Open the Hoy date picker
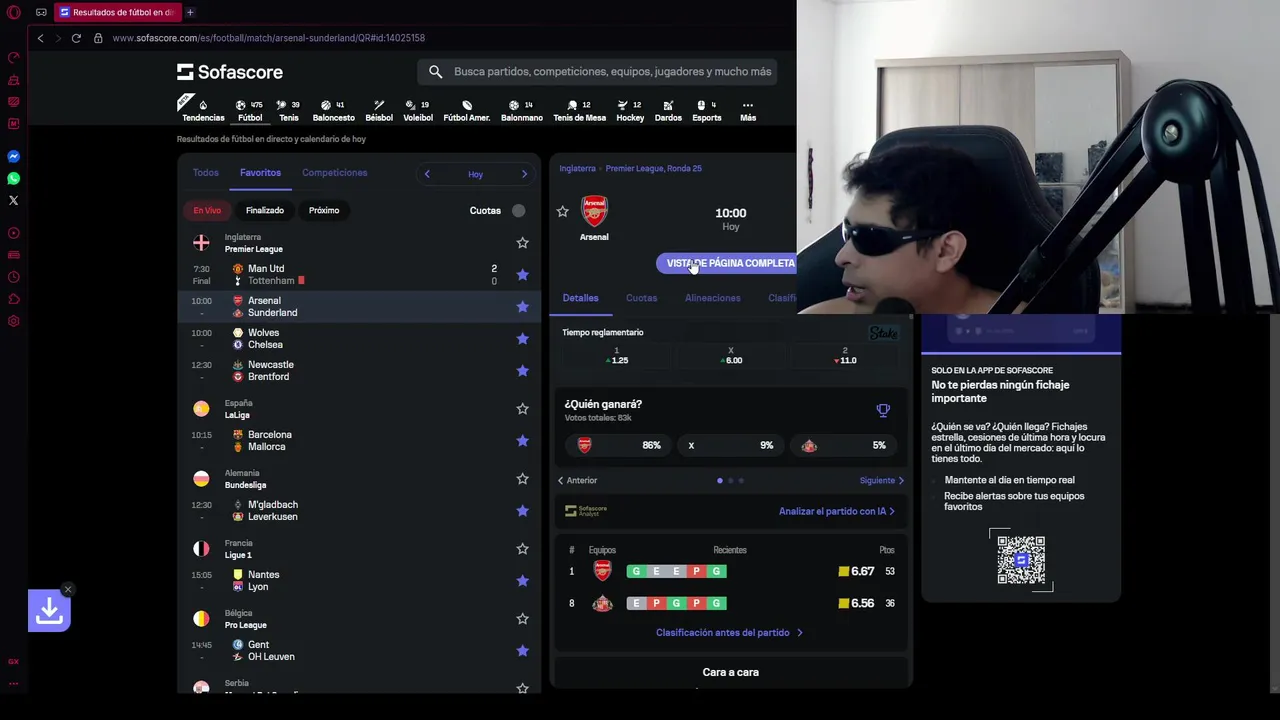Viewport: 1280px width, 720px height. pos(475,174)
